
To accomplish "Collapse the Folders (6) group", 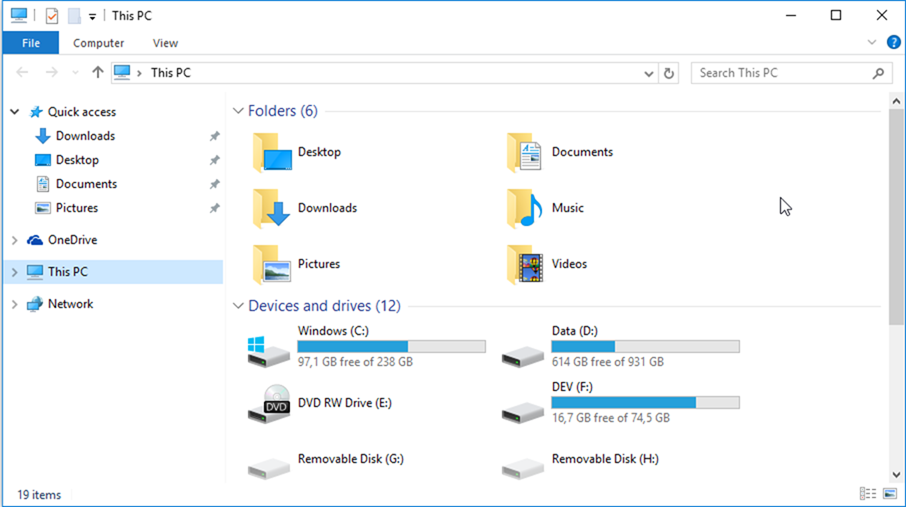I will (238, 111).
